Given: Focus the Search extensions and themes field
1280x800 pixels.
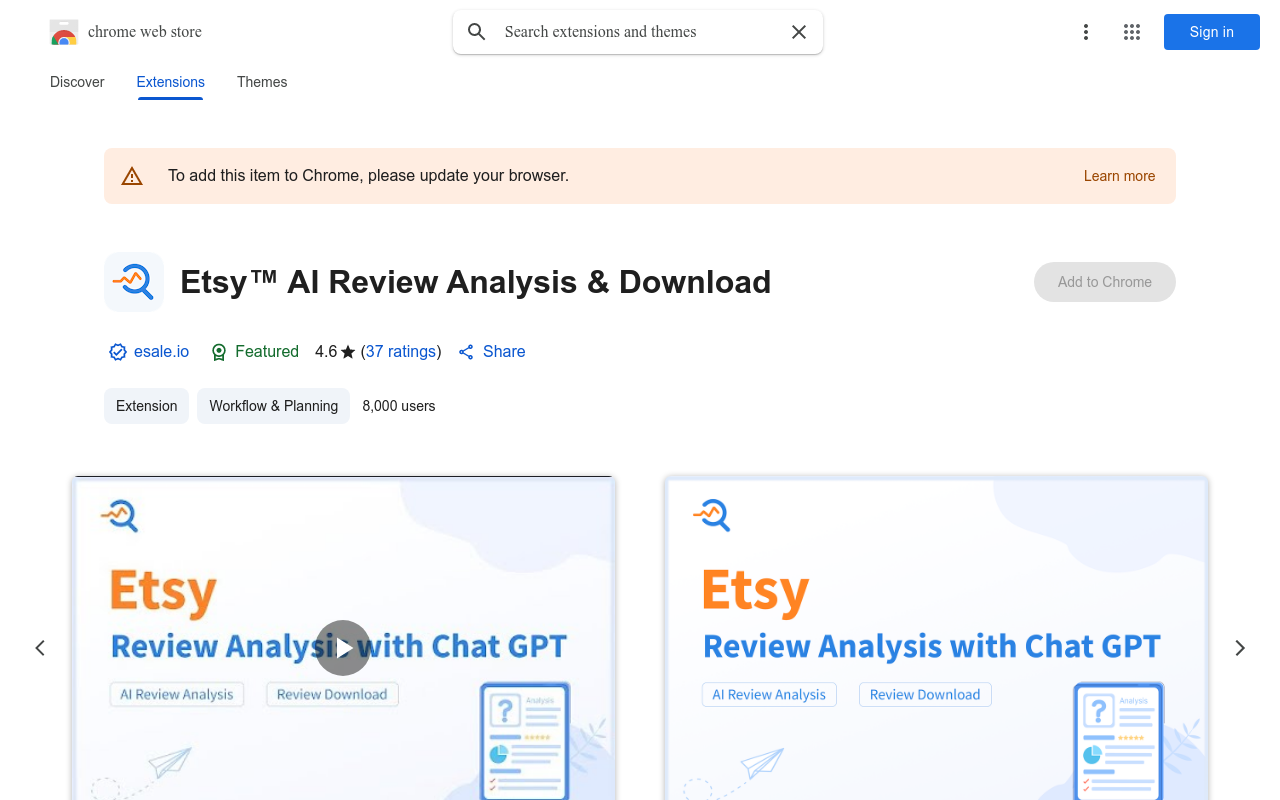Looking at the screenshot, I should [638, 32].
